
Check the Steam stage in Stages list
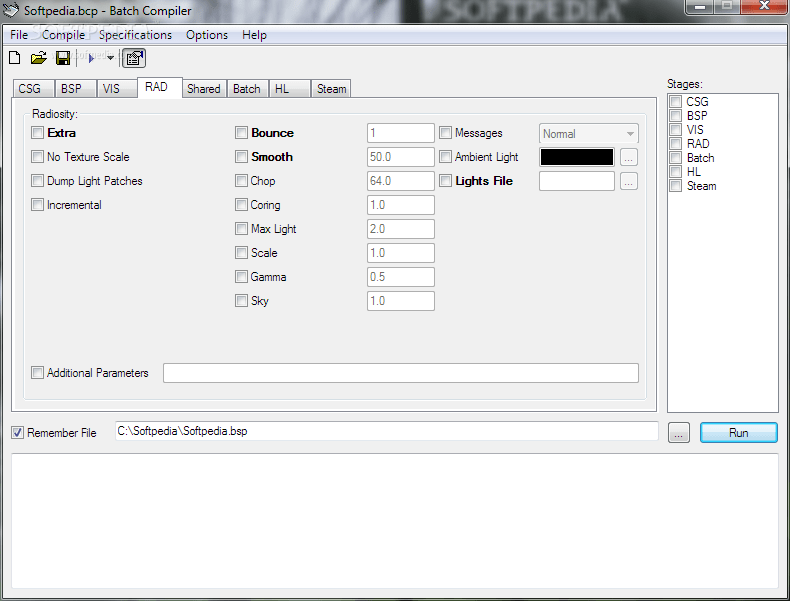pos(676,186)
